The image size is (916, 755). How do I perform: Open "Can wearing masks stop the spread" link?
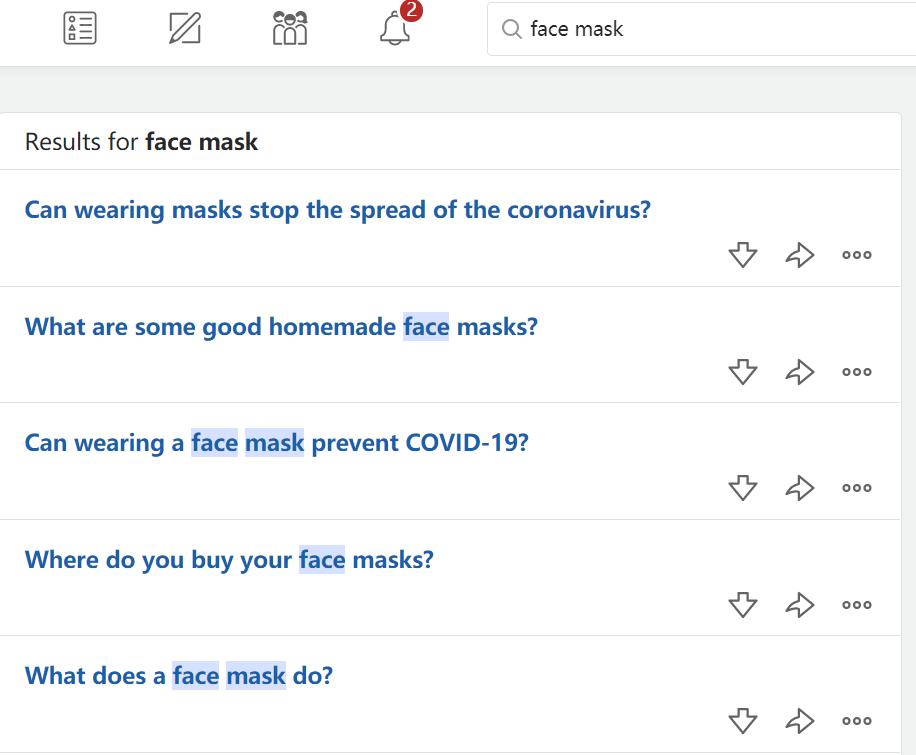(338, 210)
